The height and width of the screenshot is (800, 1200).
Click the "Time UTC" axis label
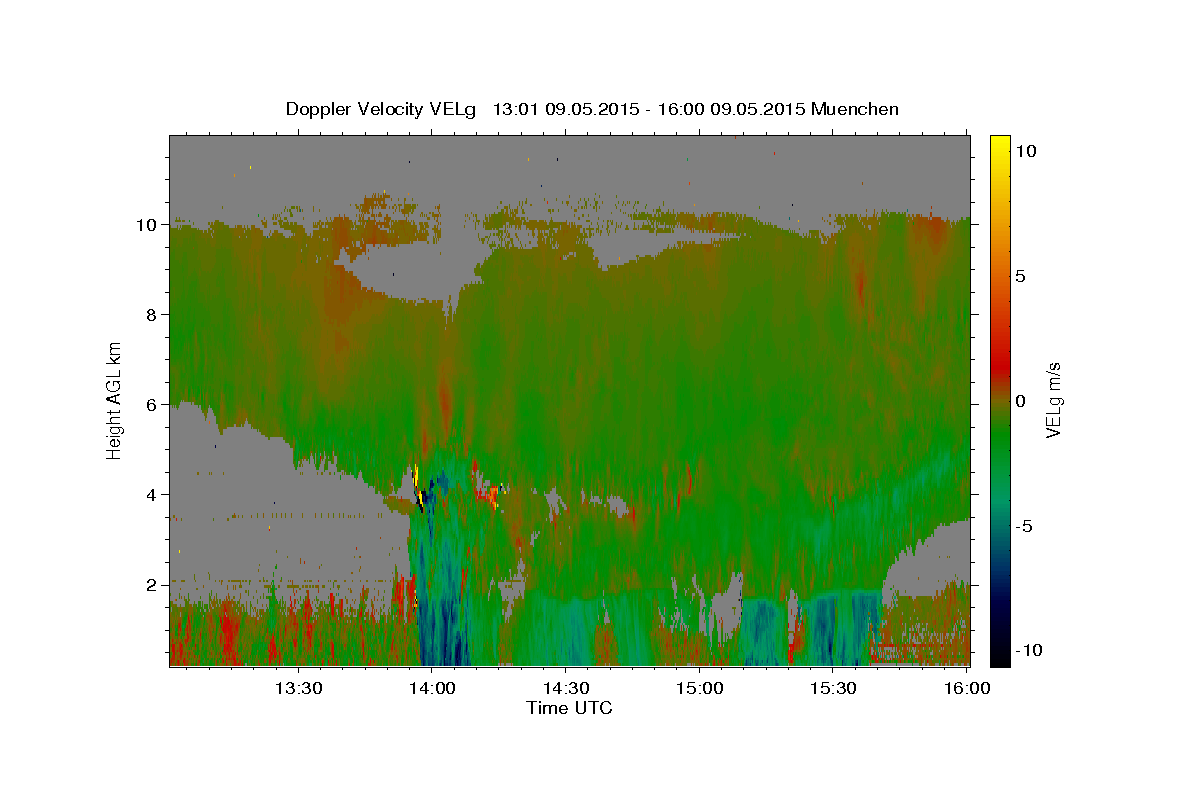tap(569, 708)
